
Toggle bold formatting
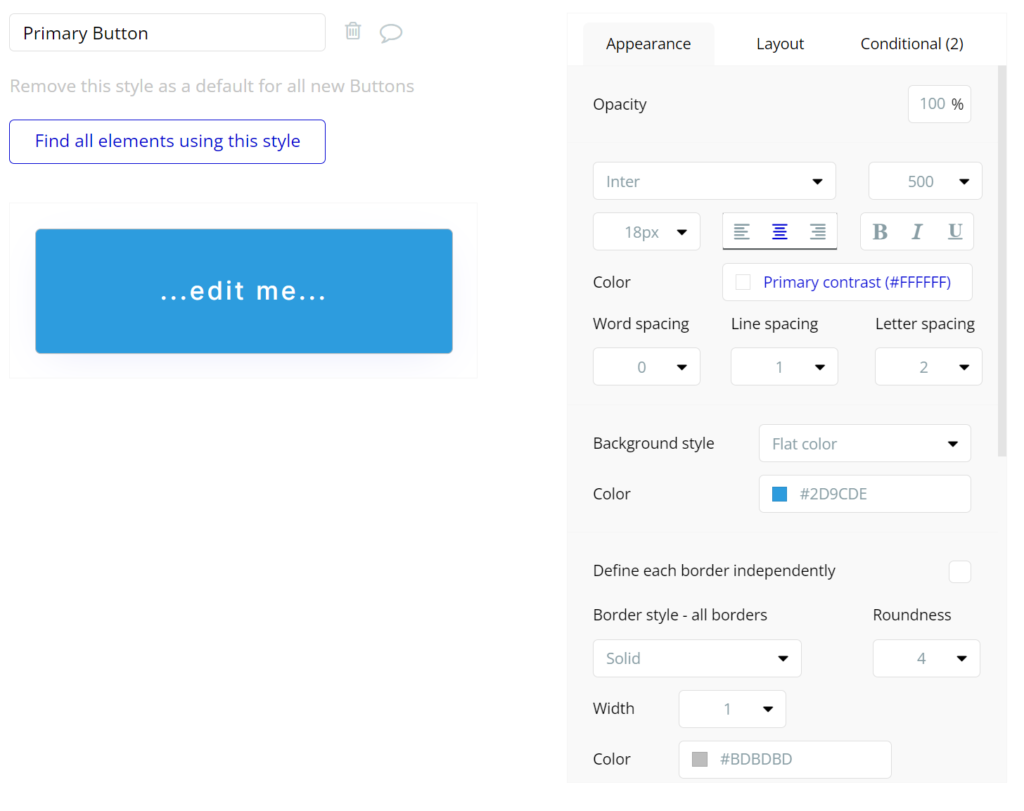tap(880, 231)
